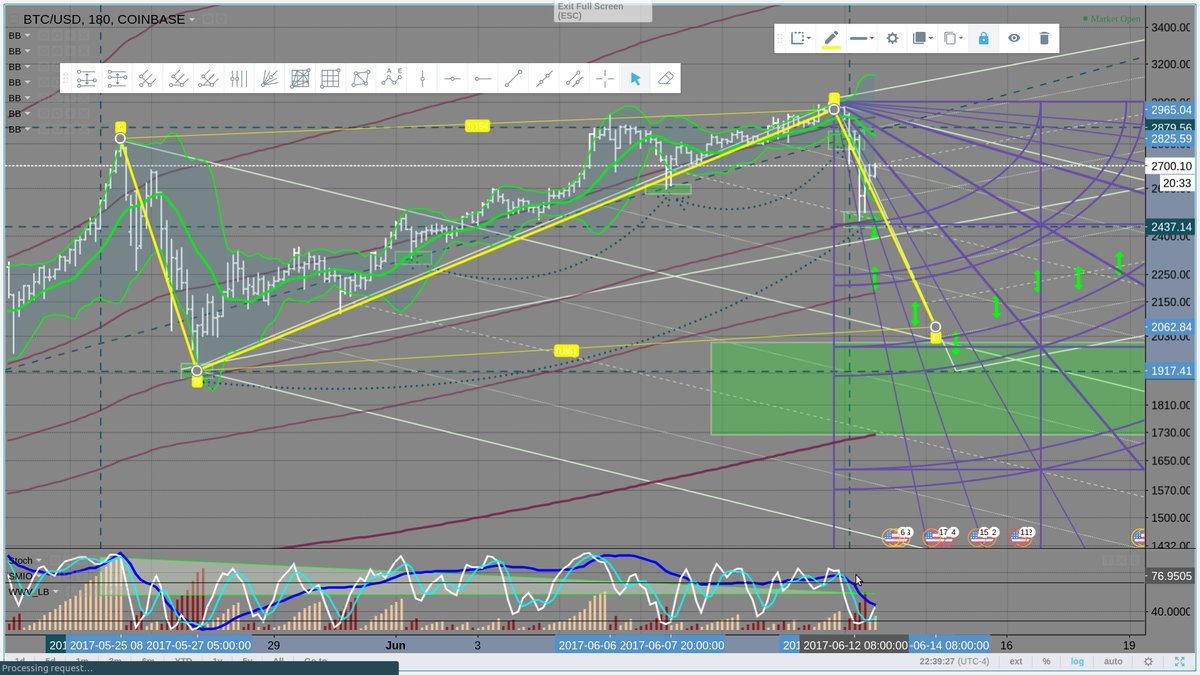Open chart properties gear in bottom bar

click(x=1148, y=661)
